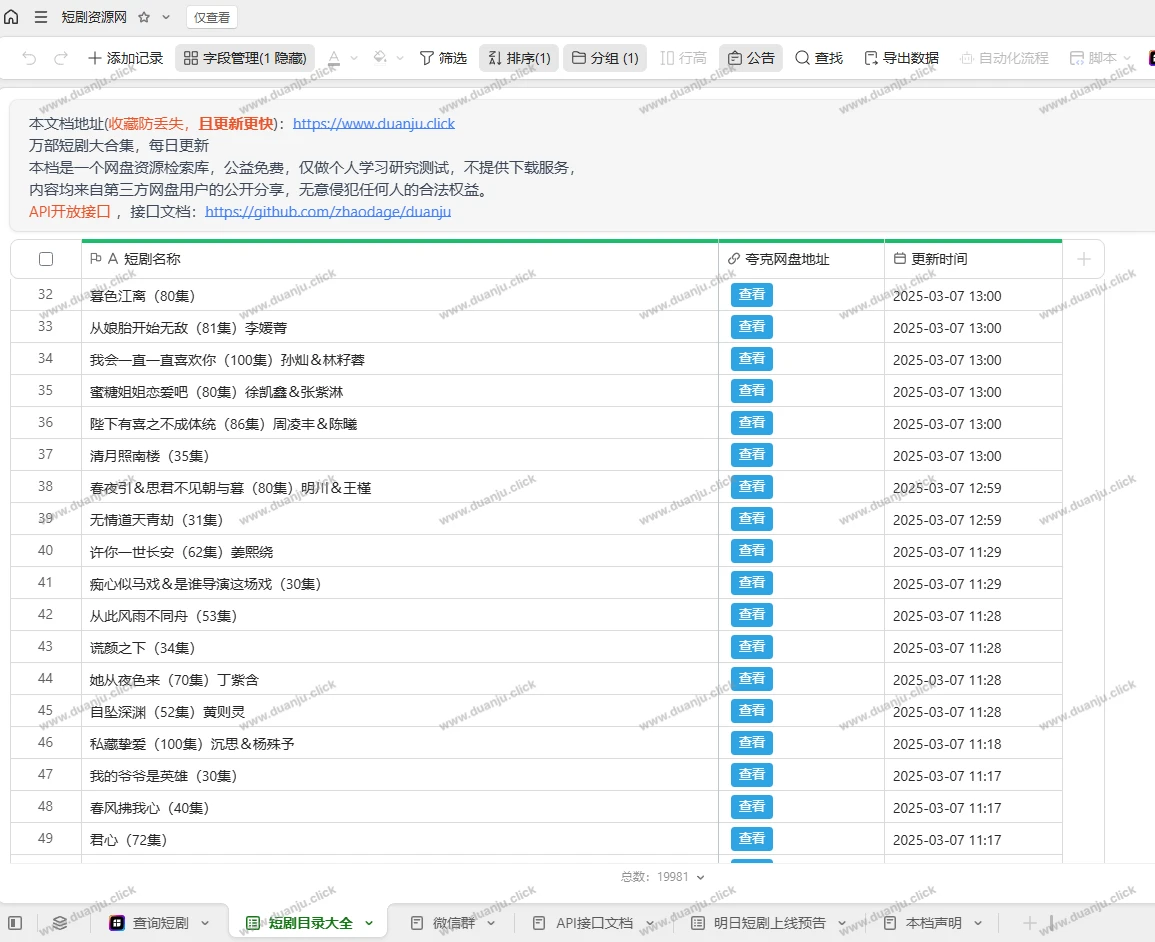
Task: Open the hamburger menu beside the home icon
Action: [41, 17]
